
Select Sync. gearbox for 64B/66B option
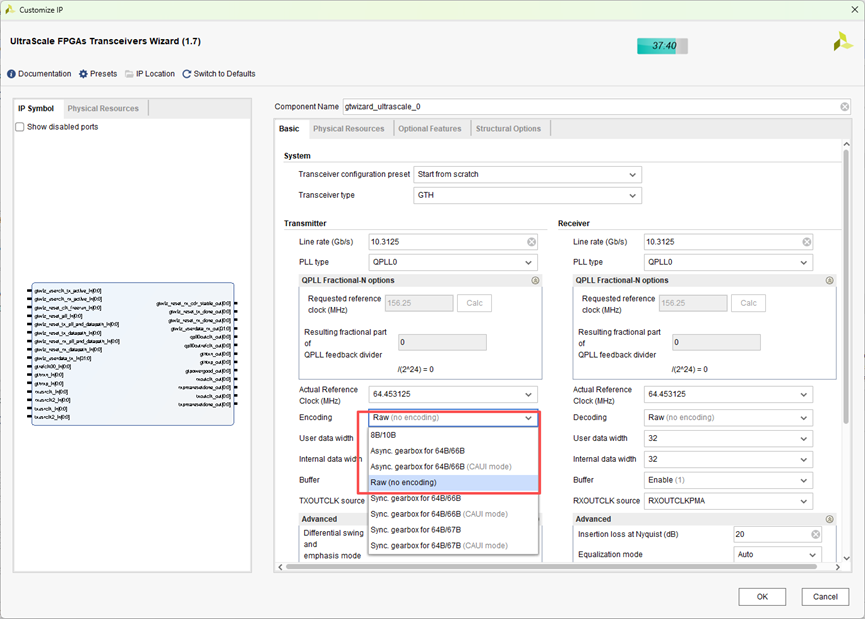pyautogui.click(x=453, y=498)
